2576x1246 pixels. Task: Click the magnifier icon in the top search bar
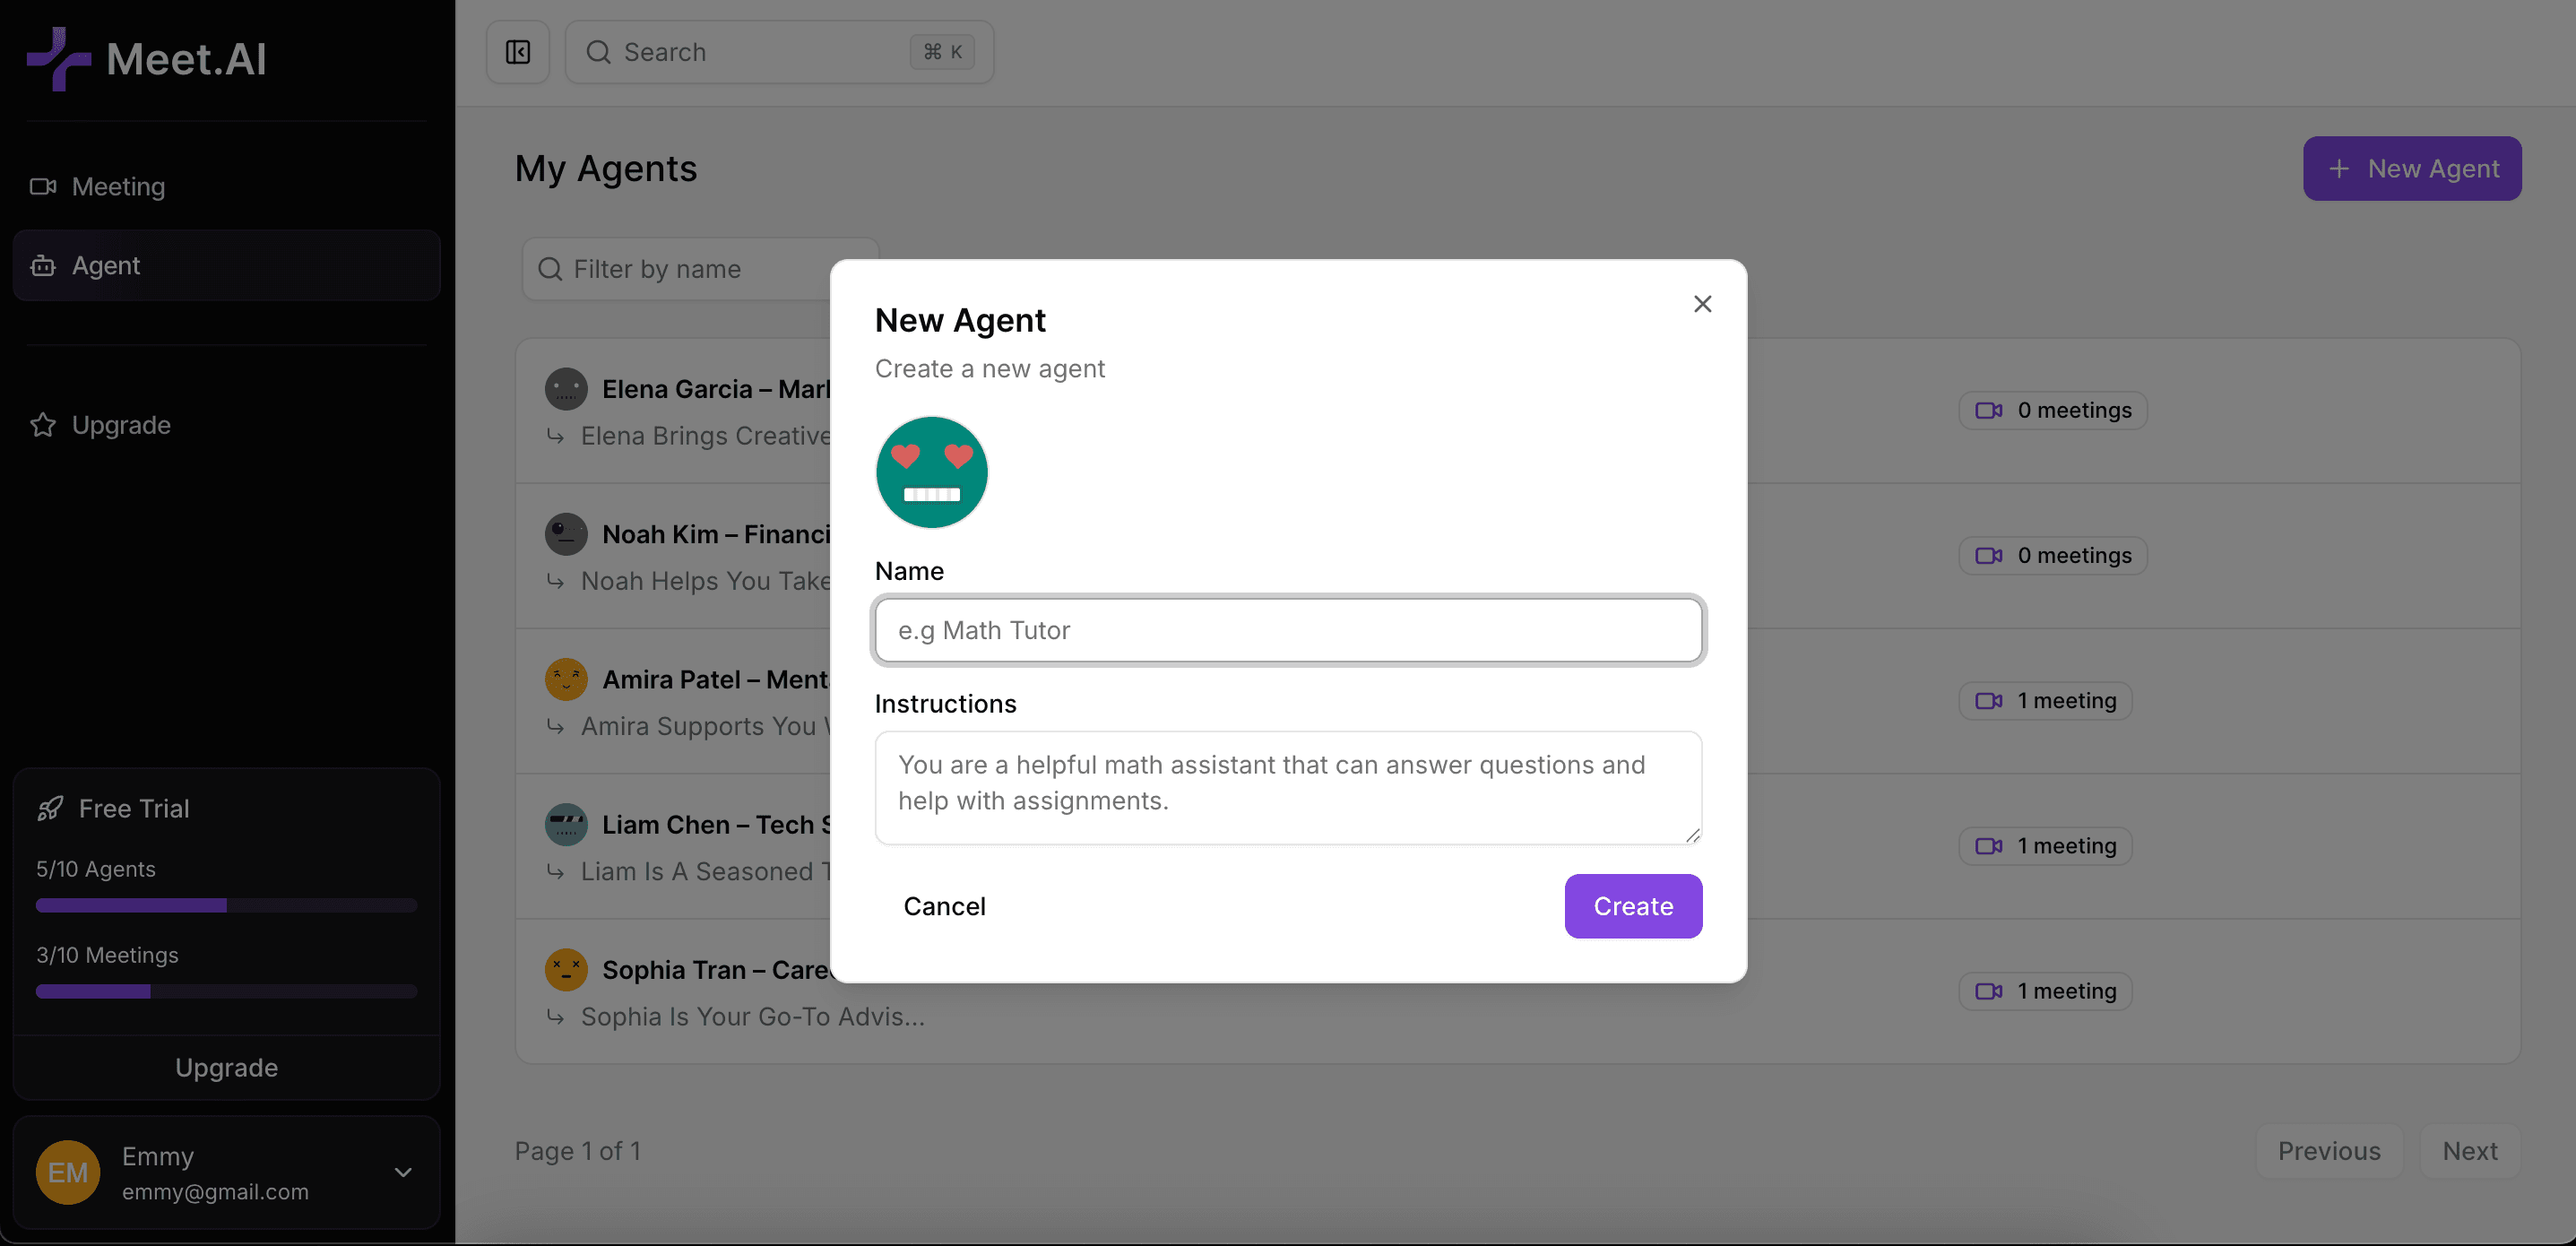(x=599, y=52)
